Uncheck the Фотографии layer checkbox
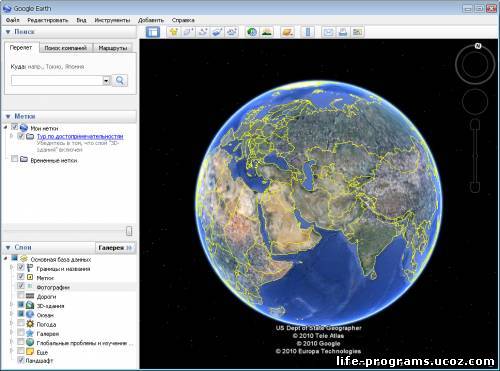This screenshot has height=371, width=500. tap(21, 286)
